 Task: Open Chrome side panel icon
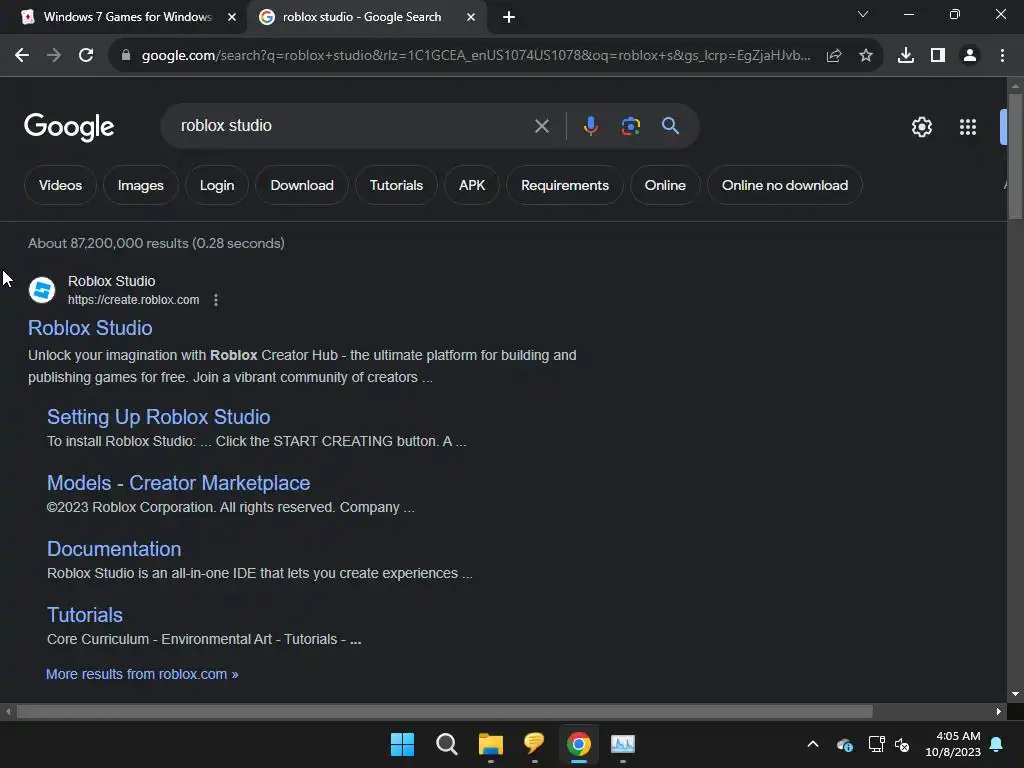click(x=938, y=56)
